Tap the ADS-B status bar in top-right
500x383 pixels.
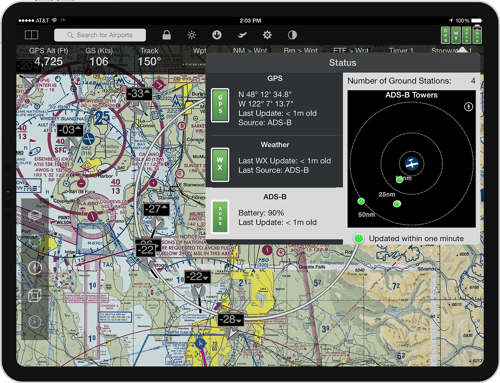pos(466,35)
